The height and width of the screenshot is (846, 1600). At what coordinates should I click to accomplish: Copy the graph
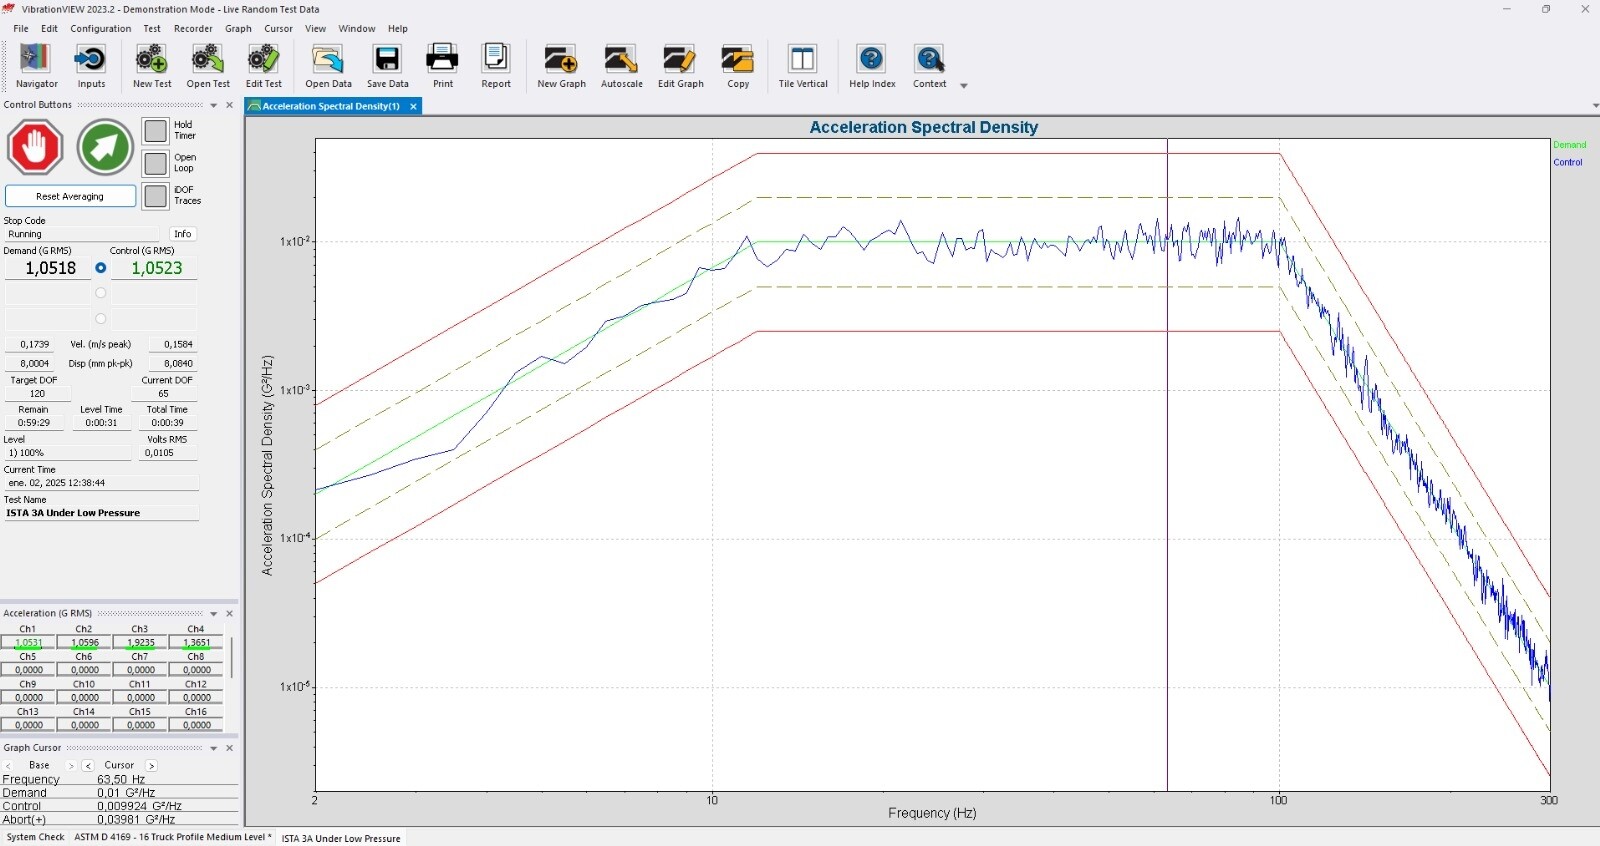738,67
